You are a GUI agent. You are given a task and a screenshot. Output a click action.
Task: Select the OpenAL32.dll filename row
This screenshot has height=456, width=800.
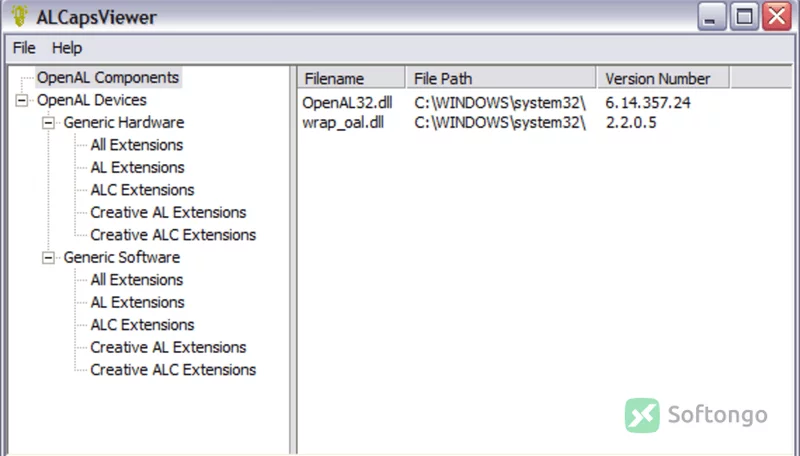click(347, 103)
